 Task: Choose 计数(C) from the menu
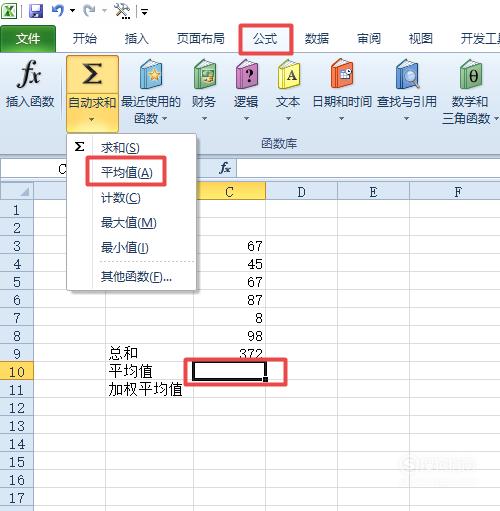tap(131, 198)
